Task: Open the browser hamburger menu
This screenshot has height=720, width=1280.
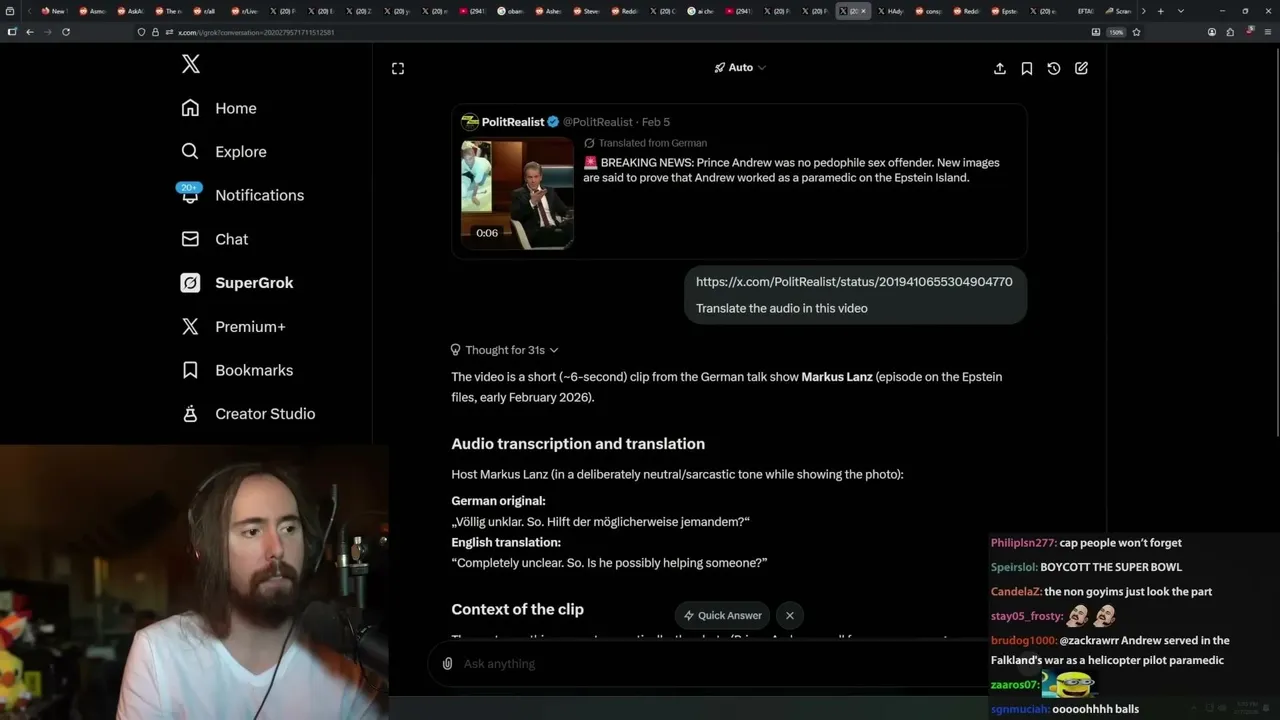Action: pos(1266,32)
